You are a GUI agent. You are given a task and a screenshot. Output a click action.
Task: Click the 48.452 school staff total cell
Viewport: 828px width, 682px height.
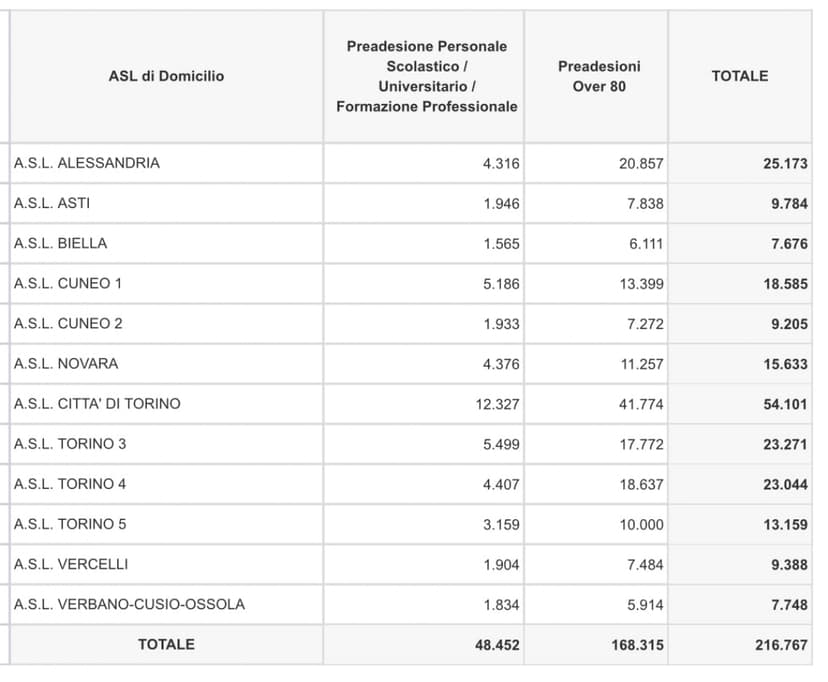point(497,645)
